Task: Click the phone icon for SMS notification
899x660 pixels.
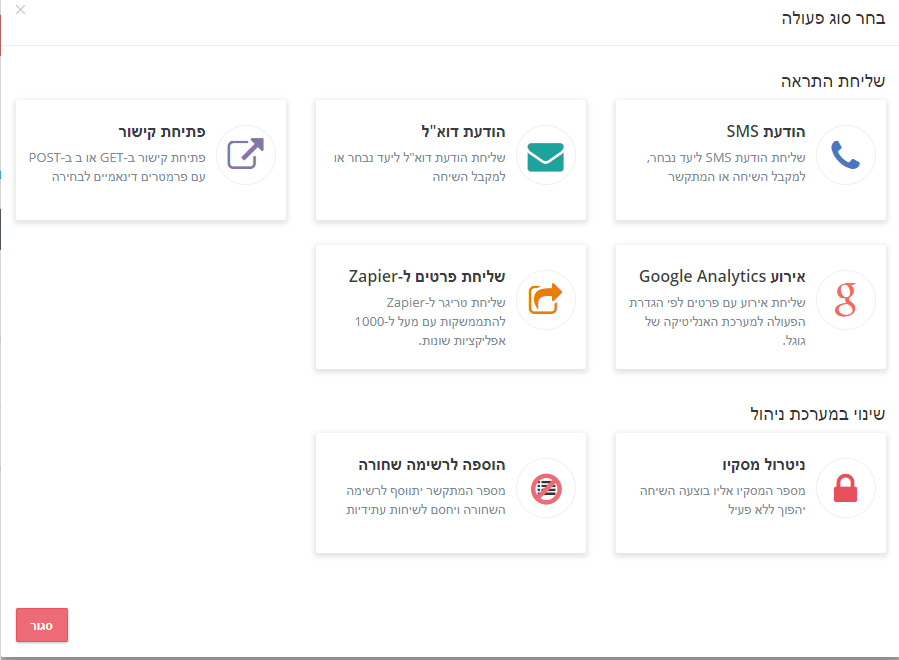Action: tap(845, 155)
